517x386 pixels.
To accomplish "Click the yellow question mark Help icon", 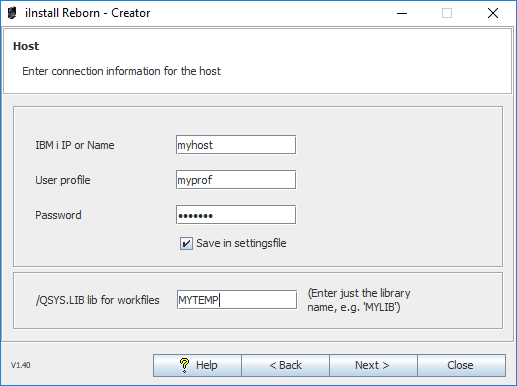I will pyautogui.click(x=184, y=365).
